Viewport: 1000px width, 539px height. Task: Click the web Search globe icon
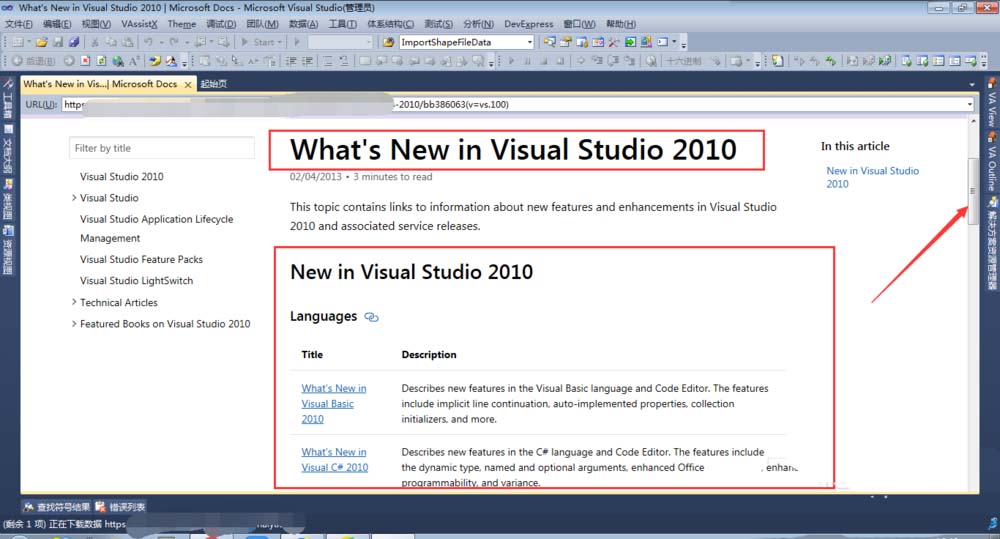point(118,61)
